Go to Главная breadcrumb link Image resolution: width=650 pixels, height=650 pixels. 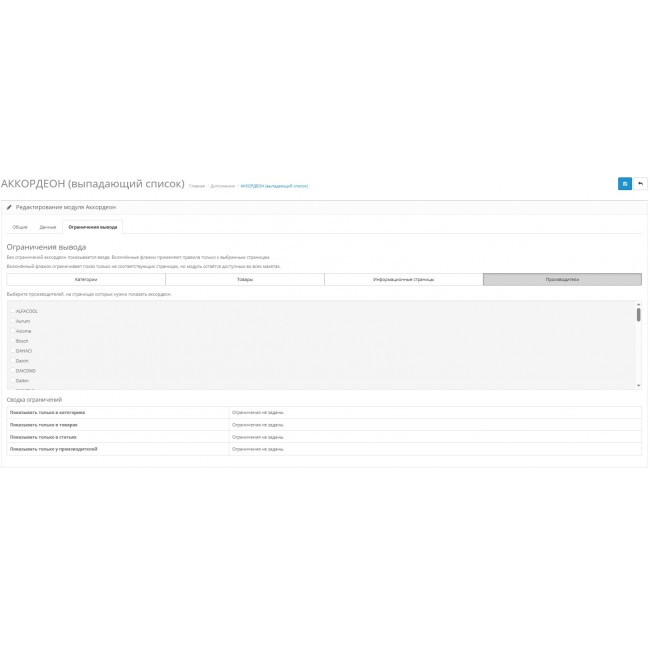click(197, 186)
